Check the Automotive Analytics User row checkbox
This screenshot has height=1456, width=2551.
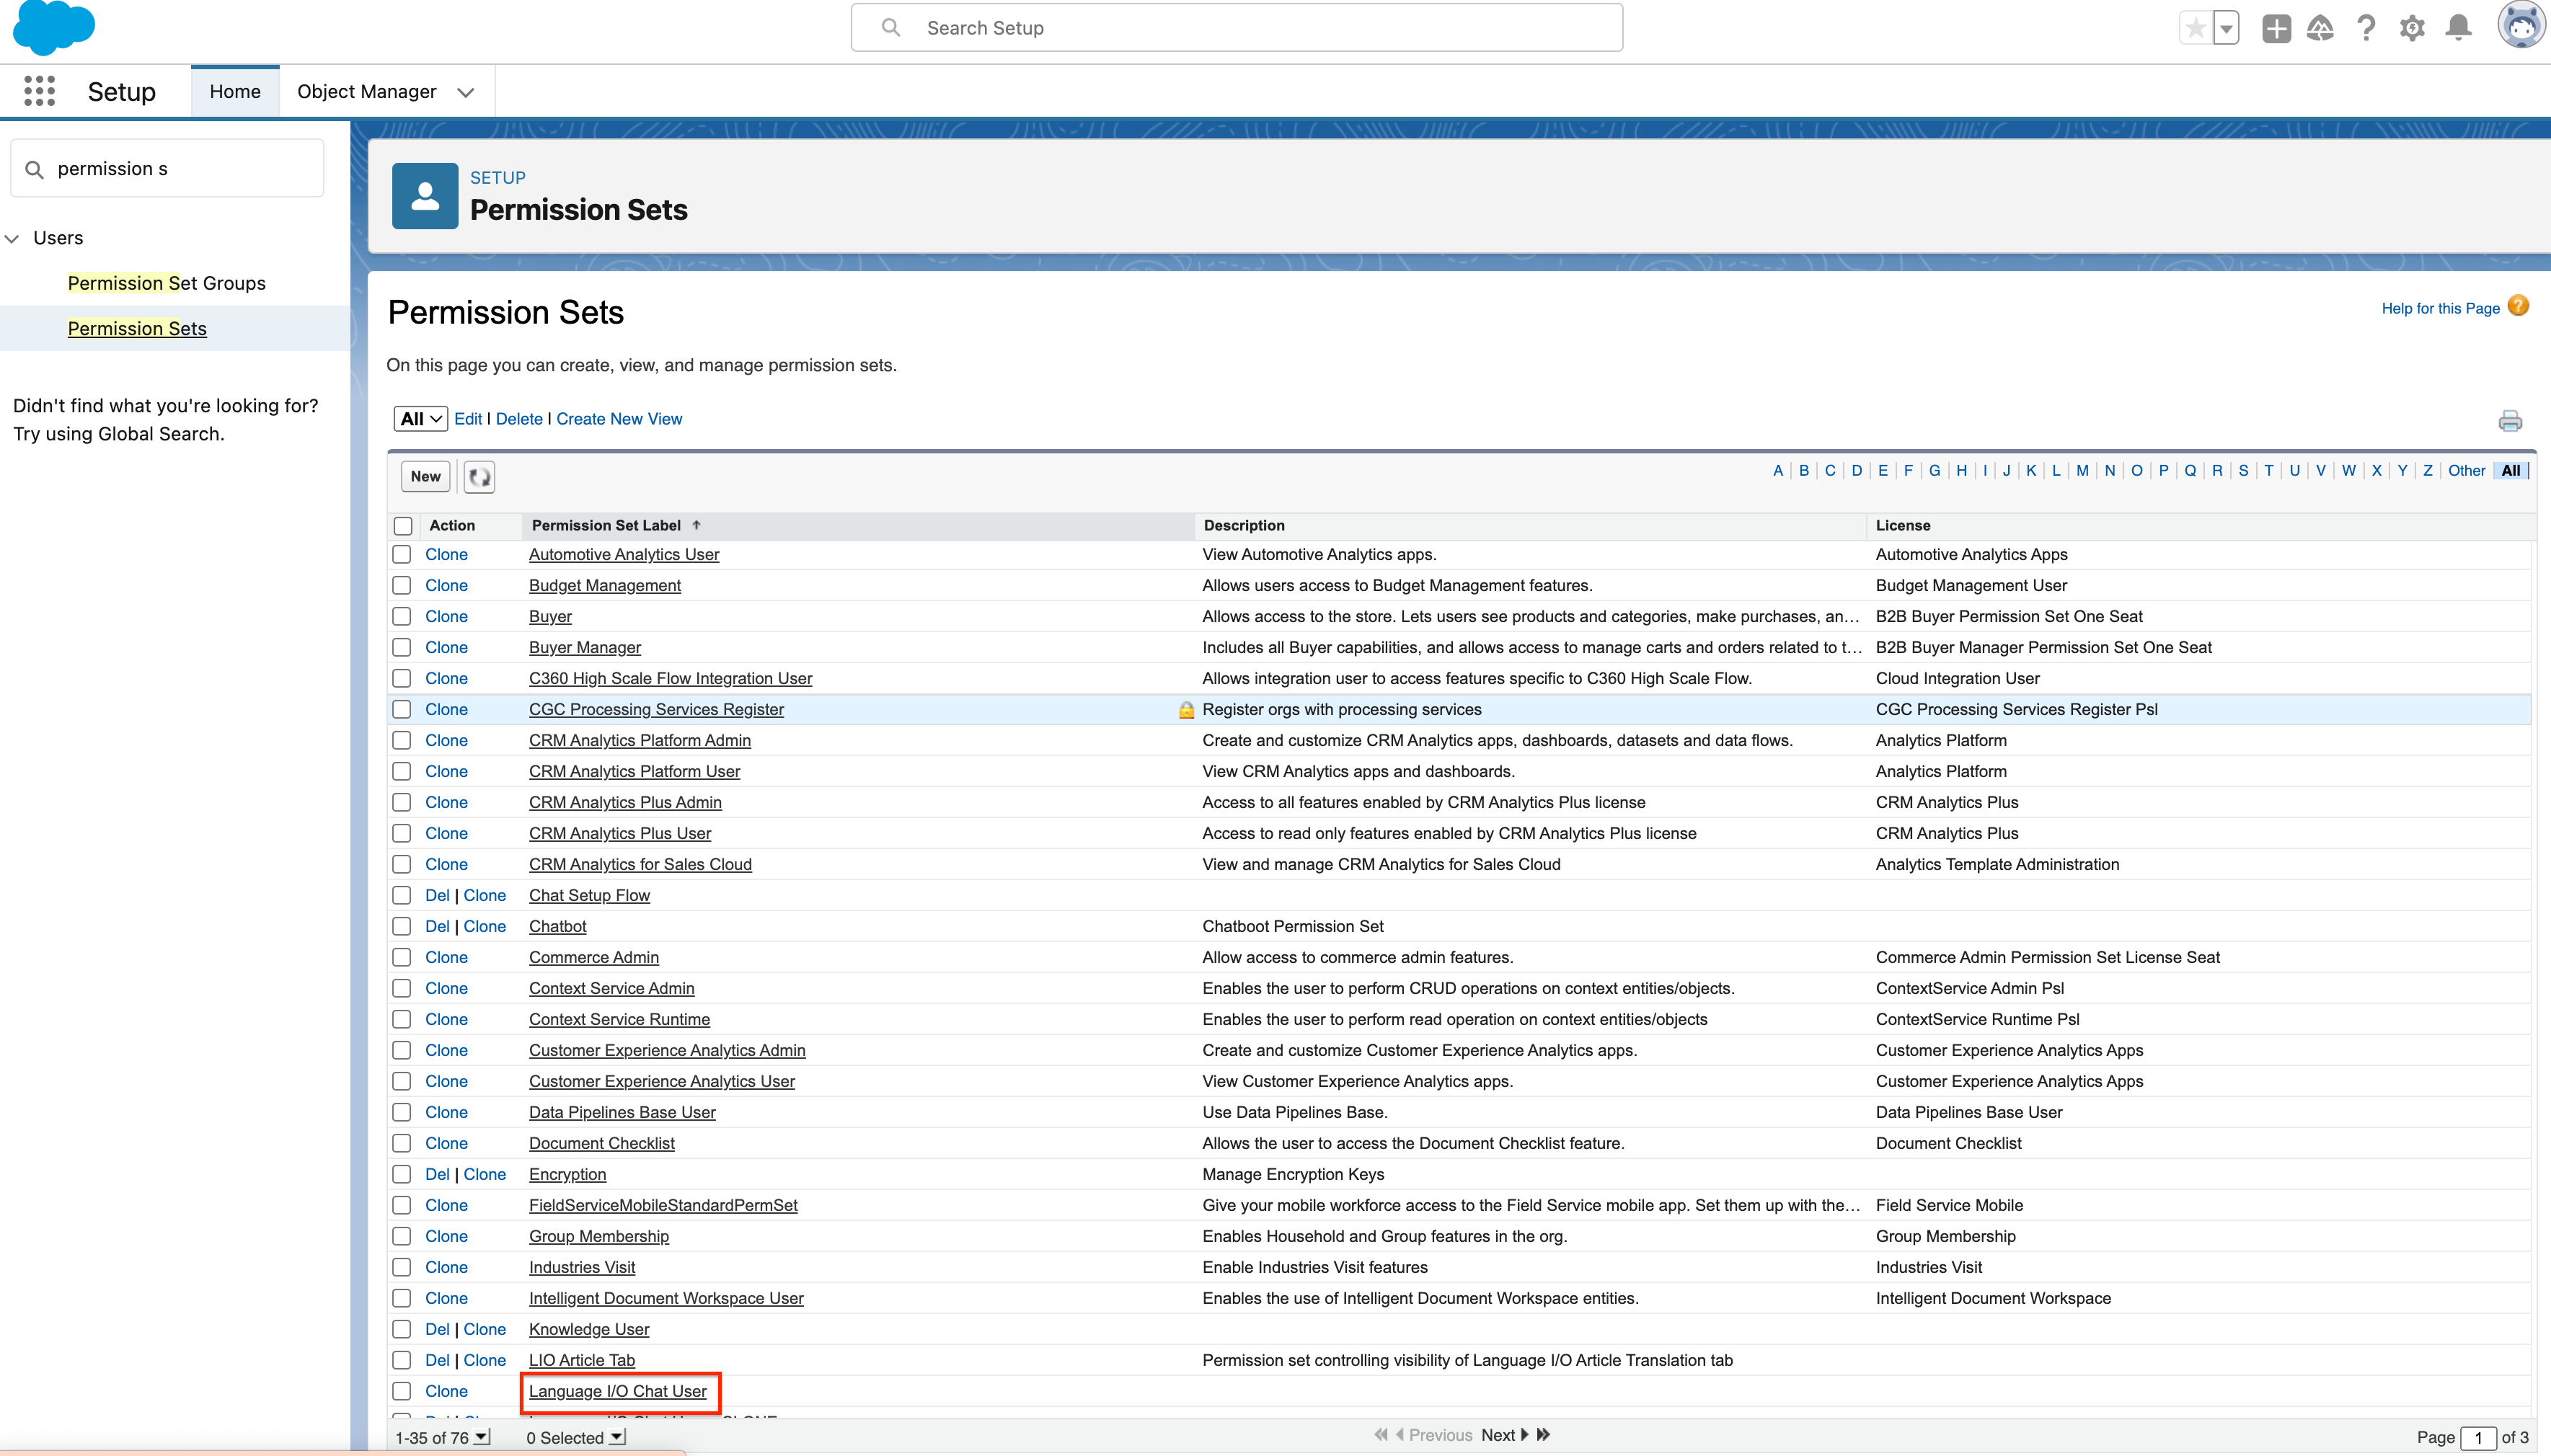click(402, 554)
